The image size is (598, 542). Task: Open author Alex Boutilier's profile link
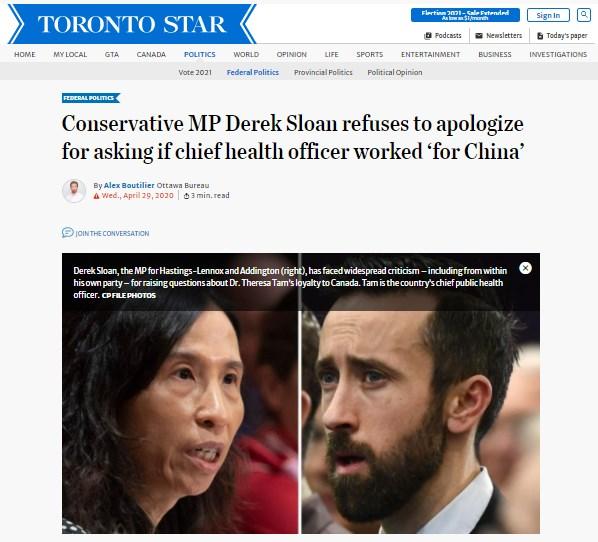(x=129, y=185)
